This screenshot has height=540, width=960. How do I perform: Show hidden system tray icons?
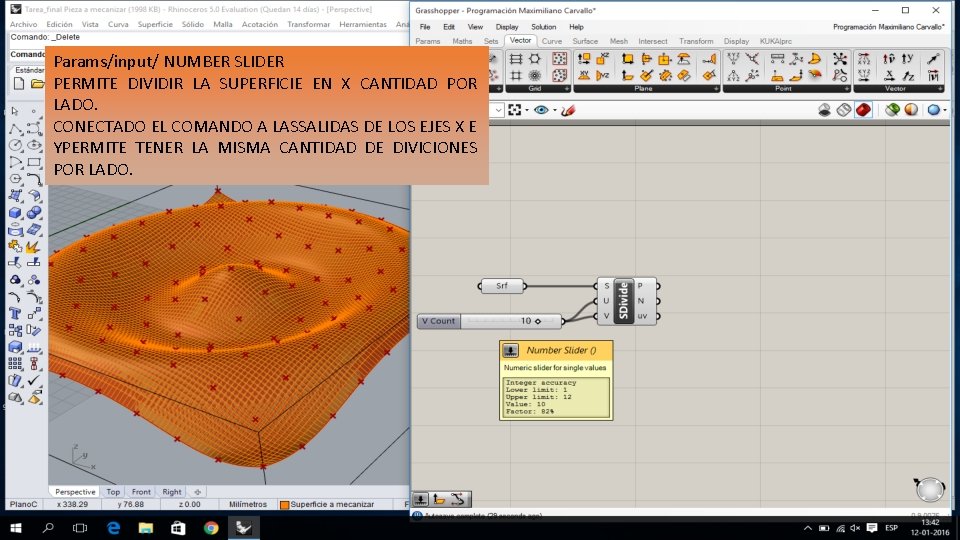click(x=808, y=528)
